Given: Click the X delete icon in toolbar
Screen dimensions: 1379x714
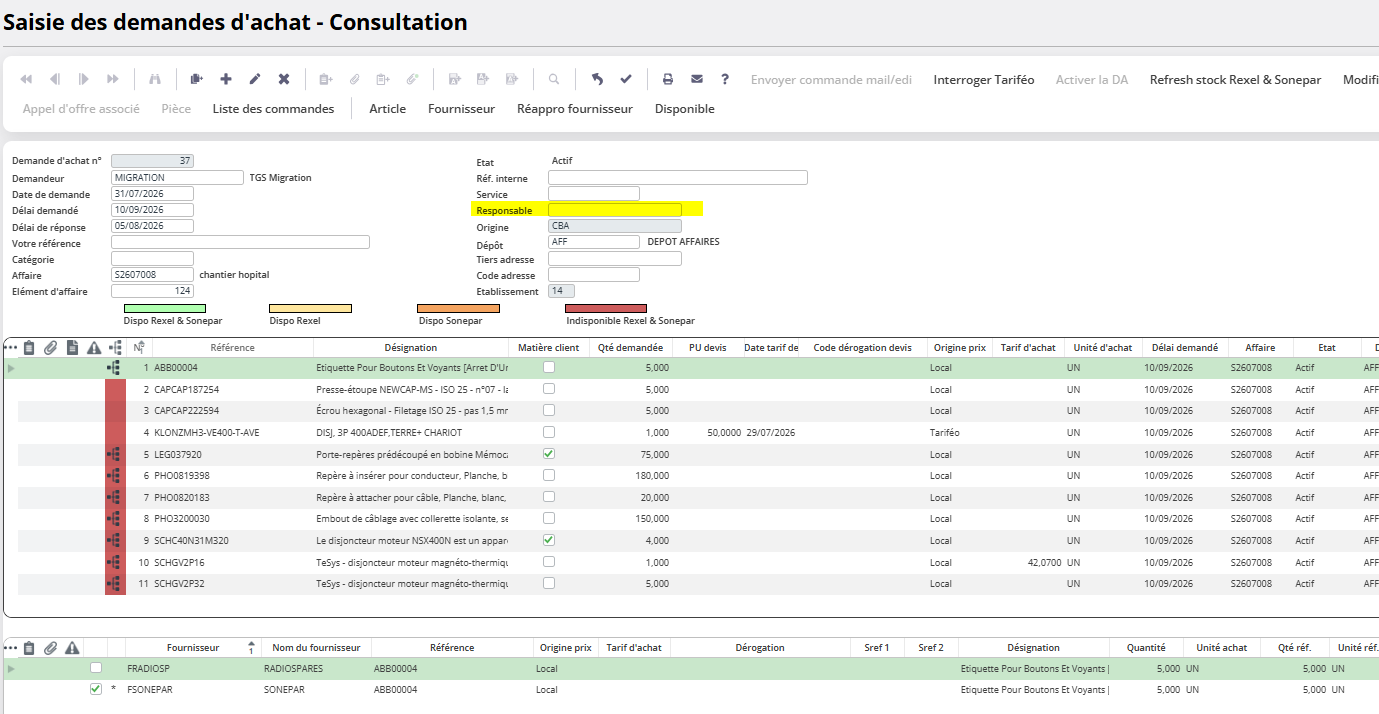Looking at the screenshot, I should [284, 79].
